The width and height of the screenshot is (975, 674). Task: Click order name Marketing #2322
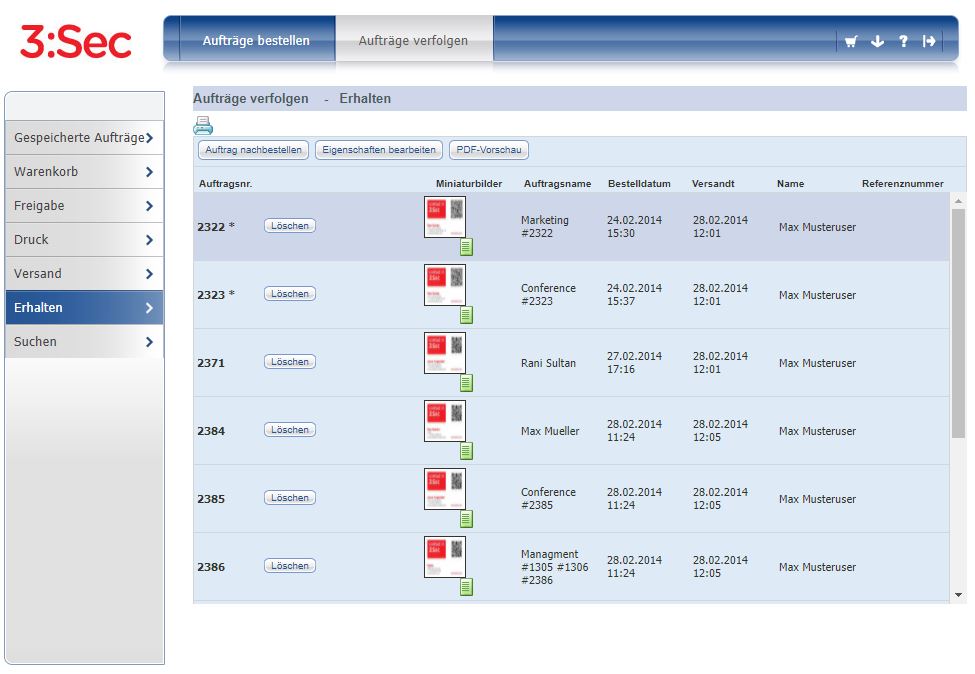coord(545,226)
